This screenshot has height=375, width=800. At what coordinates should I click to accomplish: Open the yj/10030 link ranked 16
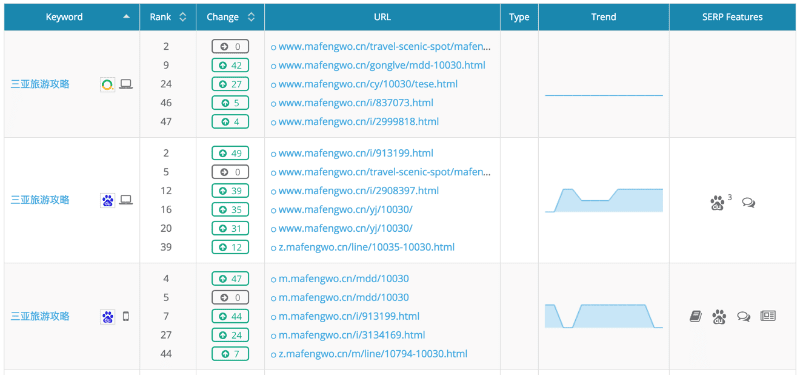(x=345, y=210)
